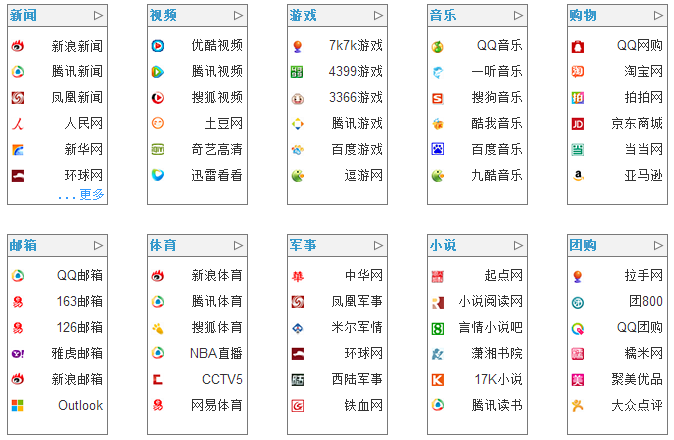Expand the 邮箱 category arrow
Image resolution: width=674 pixels, height=440 pixels.
tap(98, 245)
